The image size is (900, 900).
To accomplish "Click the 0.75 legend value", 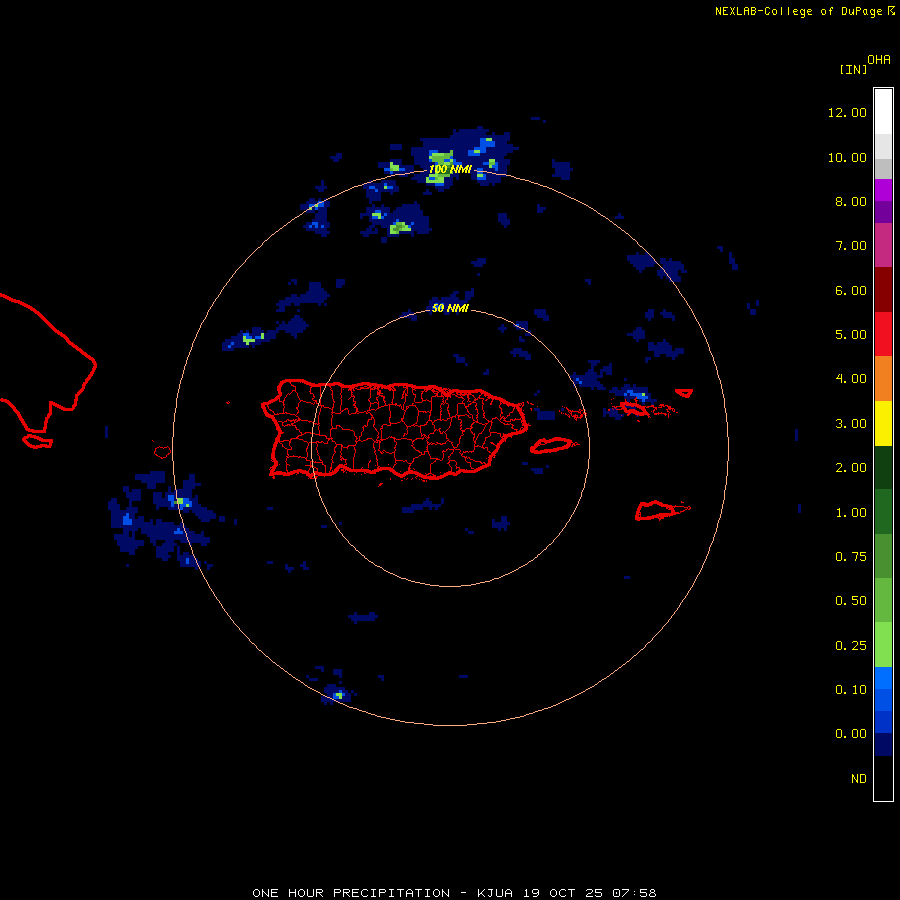I will pos(851,557).
